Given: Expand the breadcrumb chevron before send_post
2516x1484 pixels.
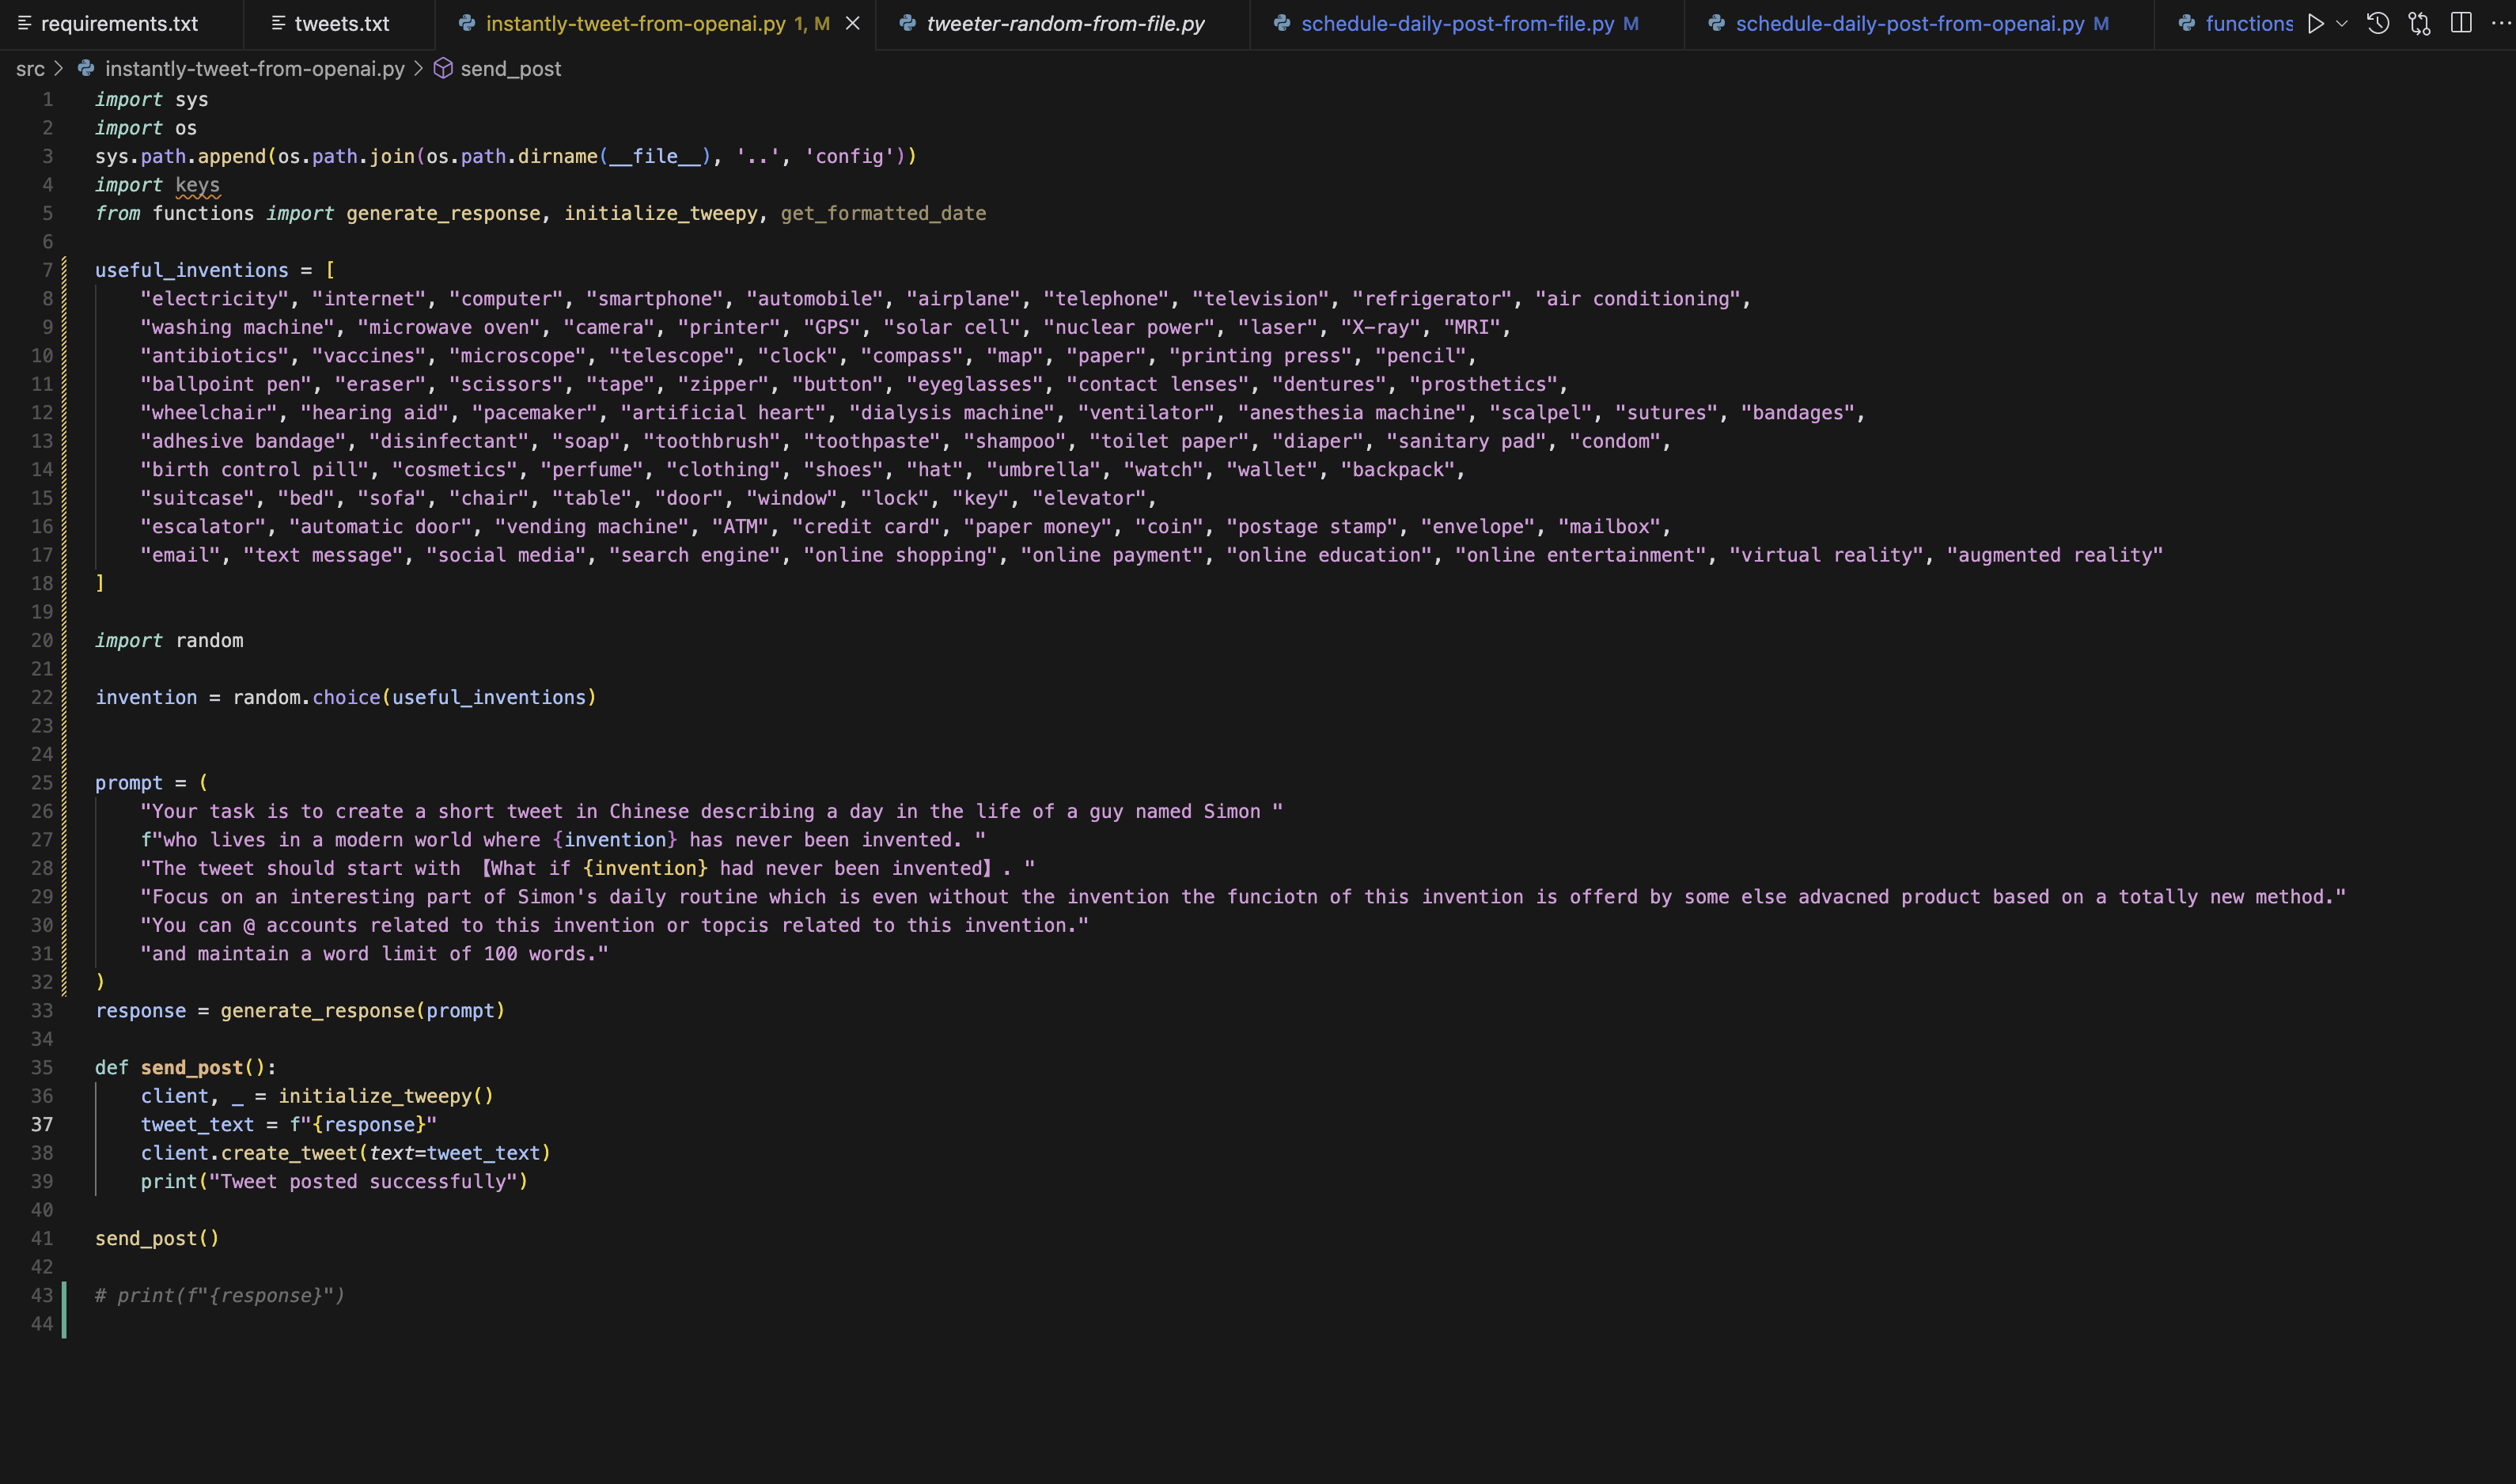Looking at the screenshot, I should (419, 69).
